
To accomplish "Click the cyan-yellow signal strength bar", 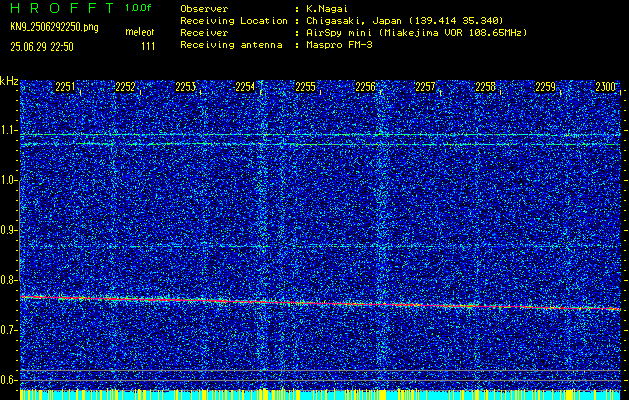I will [x=320, y=394].
